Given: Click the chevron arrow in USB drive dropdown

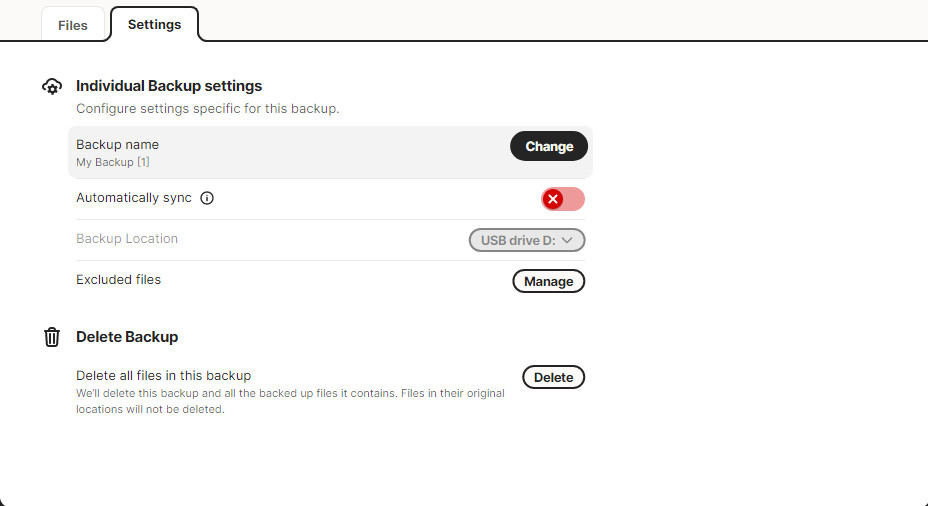Looking at the screenshot, I should [x=567, y=240].
